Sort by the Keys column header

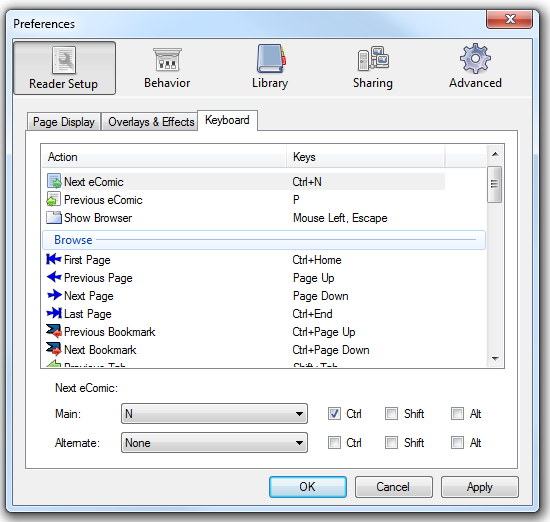click(366, 157)
